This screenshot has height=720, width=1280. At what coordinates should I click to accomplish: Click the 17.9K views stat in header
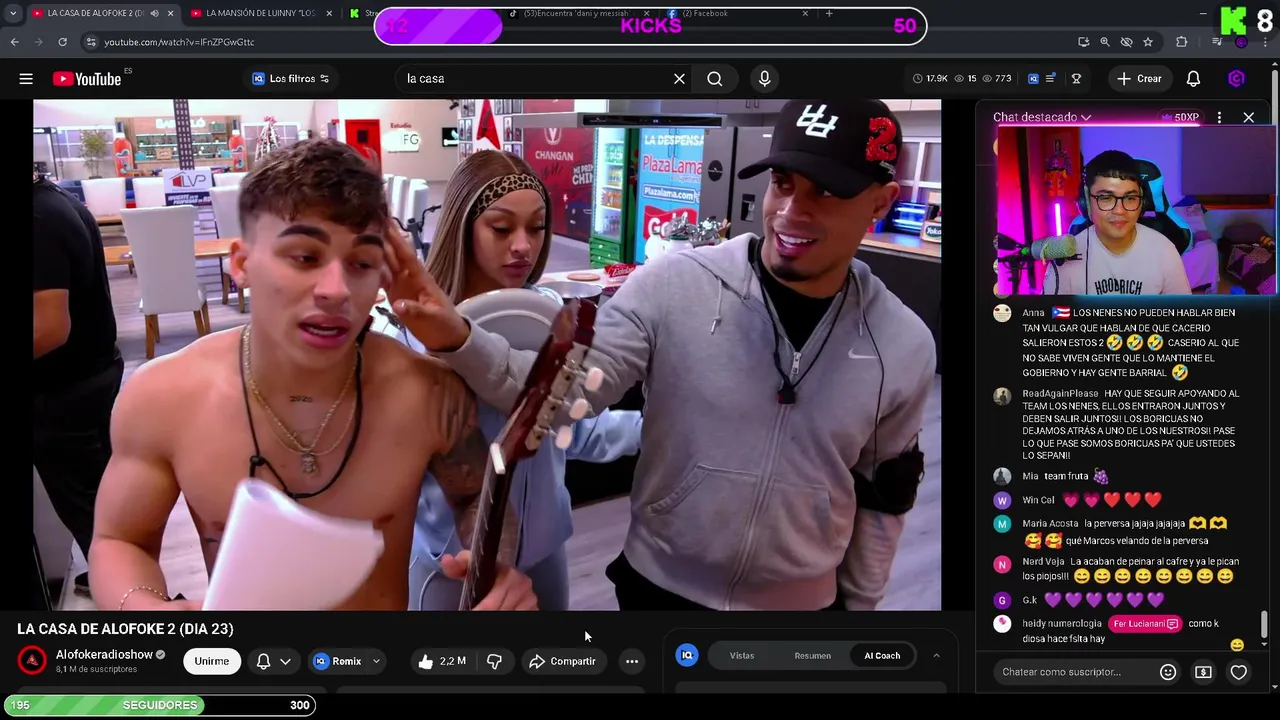(x=930, y=79)
